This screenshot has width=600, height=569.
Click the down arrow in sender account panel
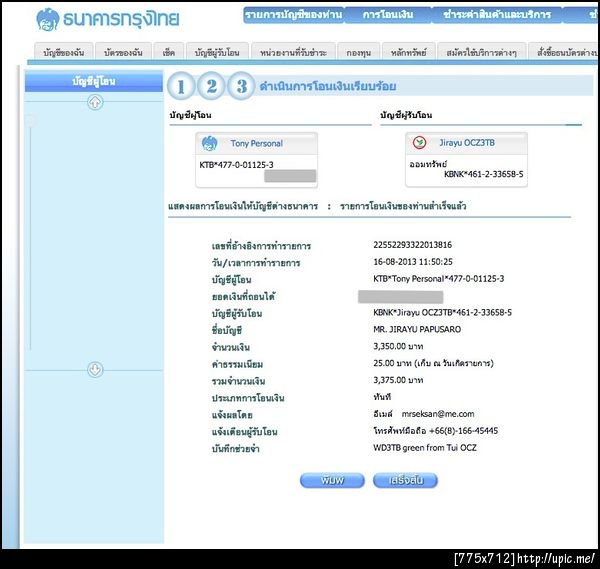pos(95,370)
